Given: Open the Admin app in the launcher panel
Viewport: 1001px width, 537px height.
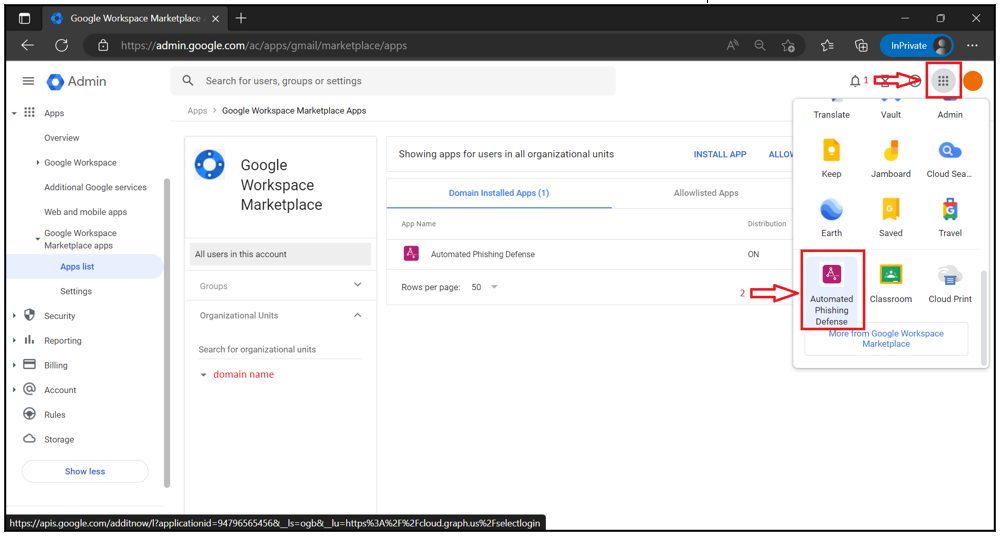Looking at the screenshot, I should click(950, 109).
